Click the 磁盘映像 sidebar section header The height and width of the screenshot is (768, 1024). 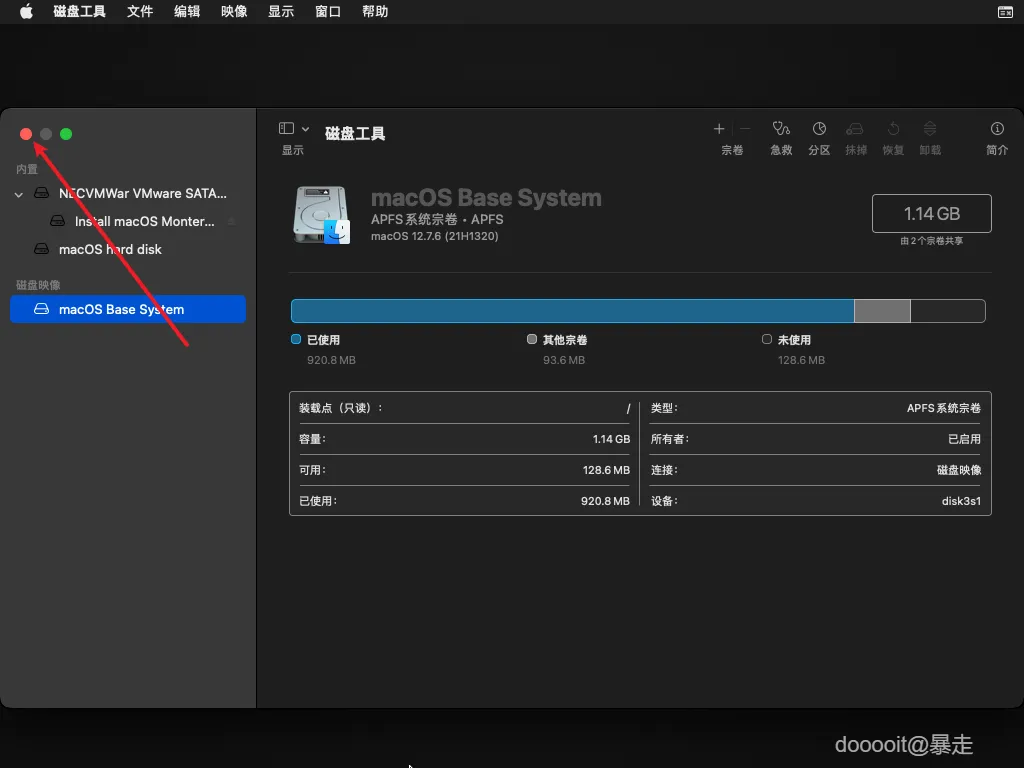38,285
